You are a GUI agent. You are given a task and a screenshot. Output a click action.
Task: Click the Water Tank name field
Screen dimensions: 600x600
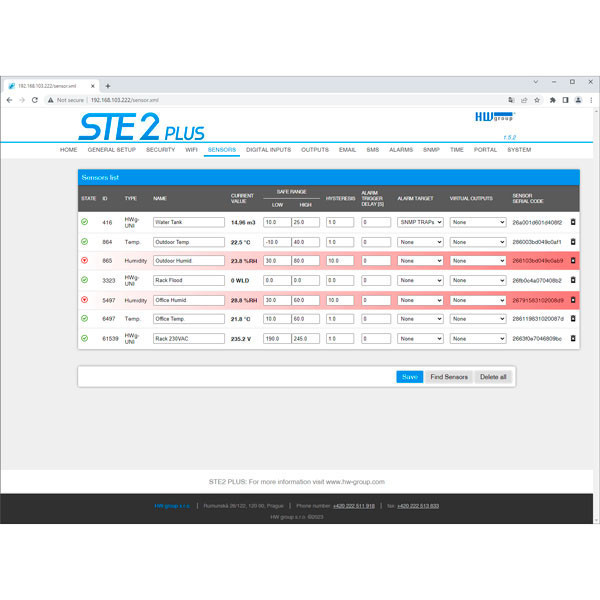[188, 222]
